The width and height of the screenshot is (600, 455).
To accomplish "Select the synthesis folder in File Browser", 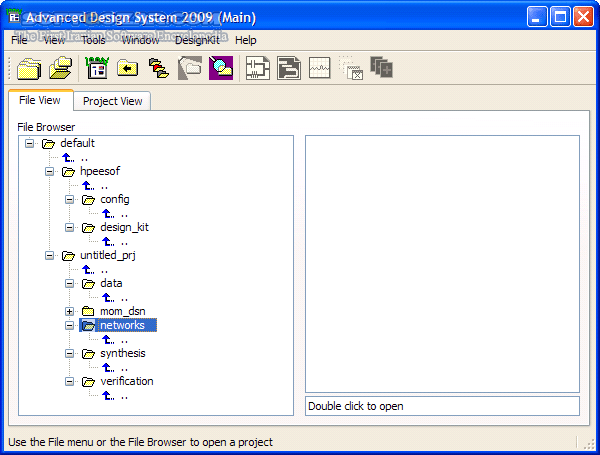I will coord(122,353).
